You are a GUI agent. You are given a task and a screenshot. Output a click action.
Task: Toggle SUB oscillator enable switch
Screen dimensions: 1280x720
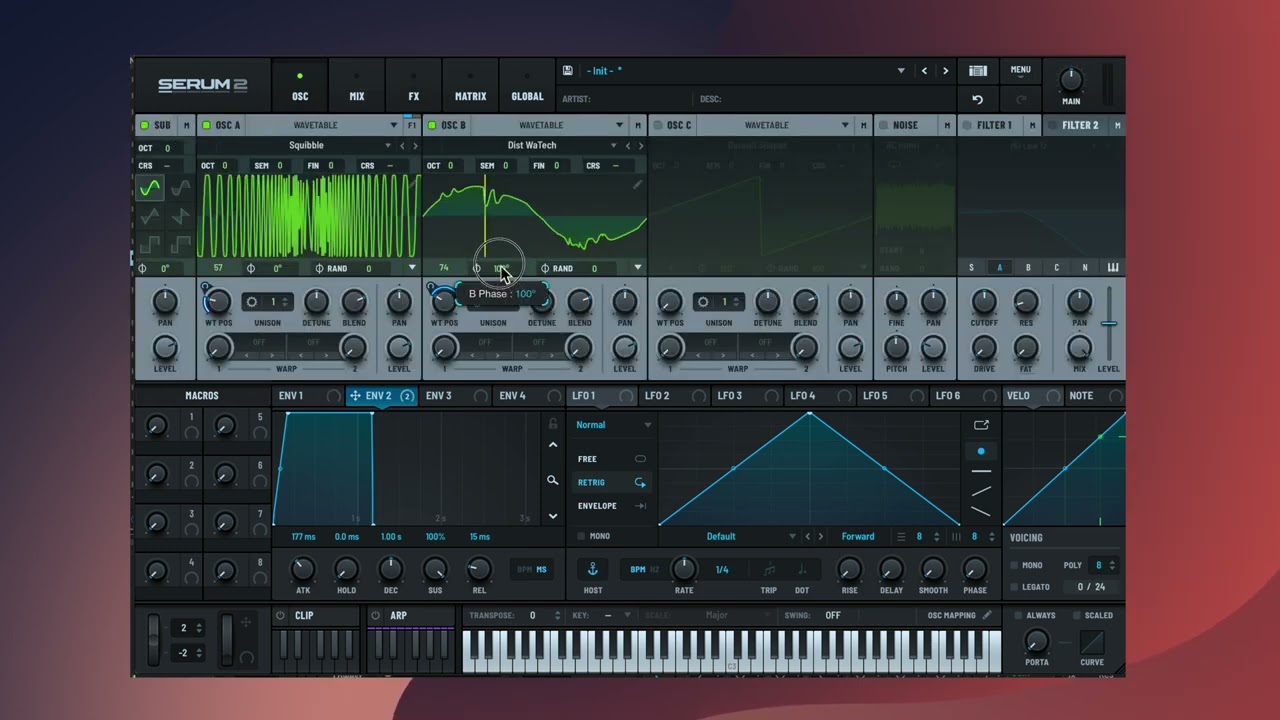(x=144, y=125)
